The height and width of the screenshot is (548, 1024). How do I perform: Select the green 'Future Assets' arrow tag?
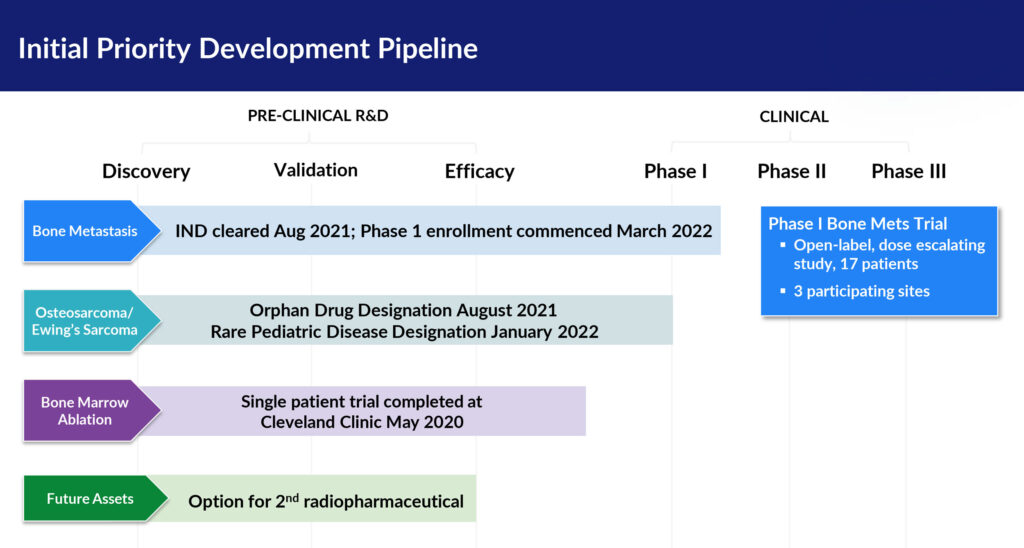coord(95,498)
